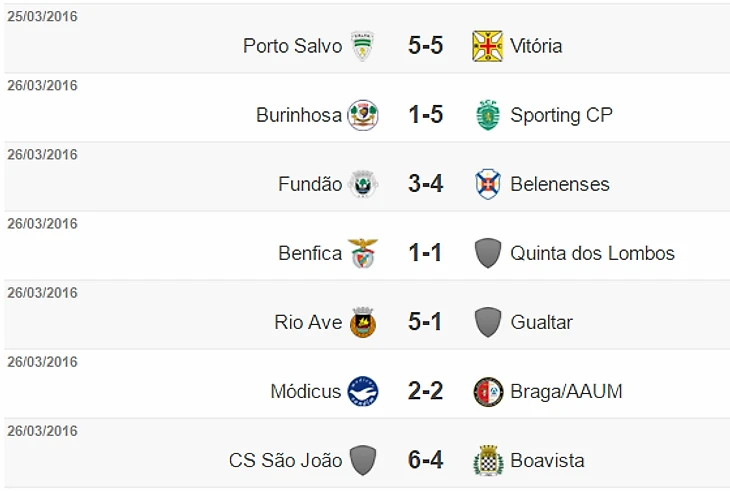This screenshot has width=730, height=491.
Task: Click the Fundão club crest
Action: coord(362,184)
